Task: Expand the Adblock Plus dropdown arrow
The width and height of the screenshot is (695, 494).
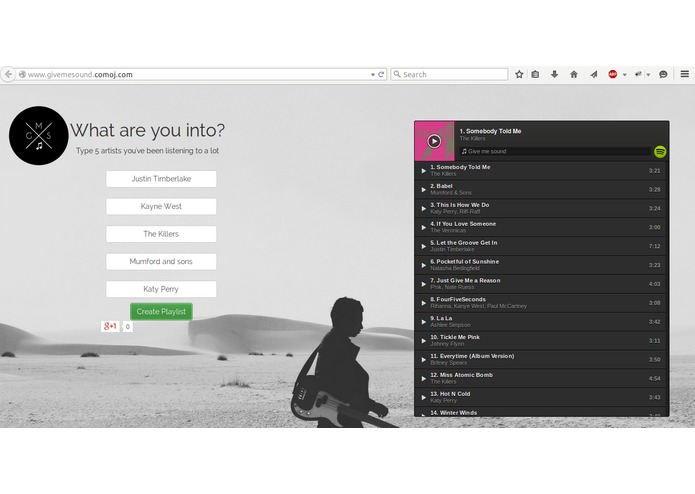Action: [x=625, y=75]
